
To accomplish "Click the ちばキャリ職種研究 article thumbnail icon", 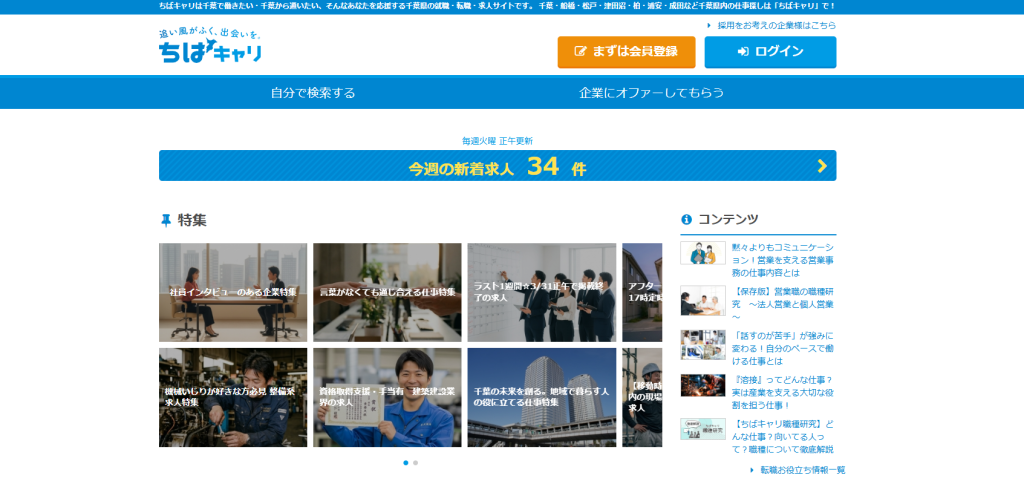I will tap(702, 429).
